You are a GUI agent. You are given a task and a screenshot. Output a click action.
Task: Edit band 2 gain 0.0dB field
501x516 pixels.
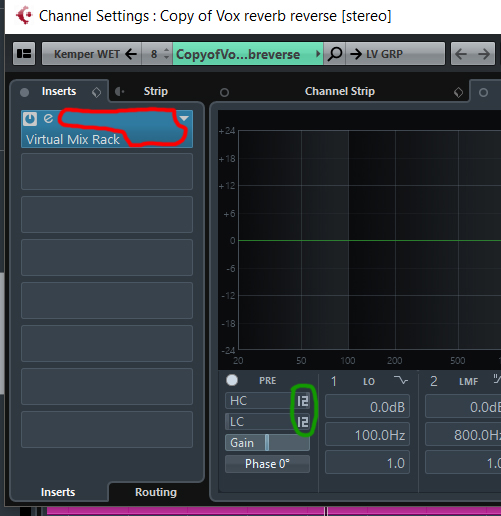(x=463, y=407)
